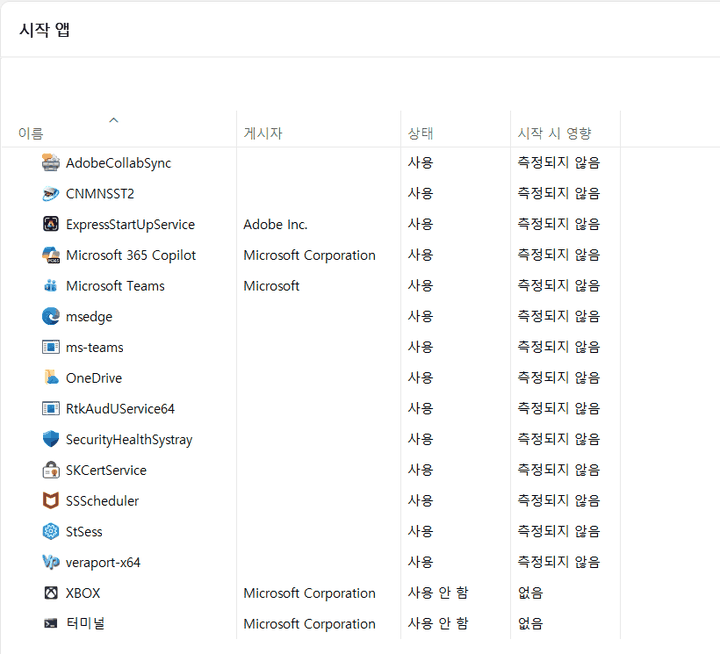Viewport: 720px width, 654px height.
Task: Select the StSess gear icon
Action: 51,531
